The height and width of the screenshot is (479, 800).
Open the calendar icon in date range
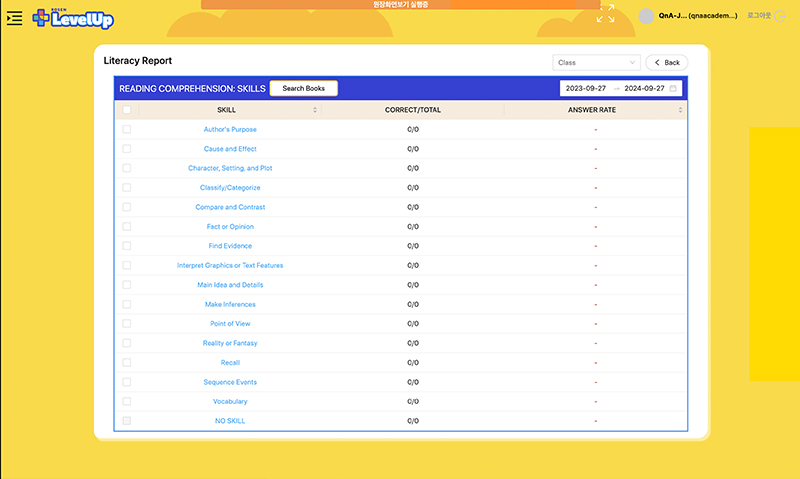pyautogui.click(x=673, y=89)
